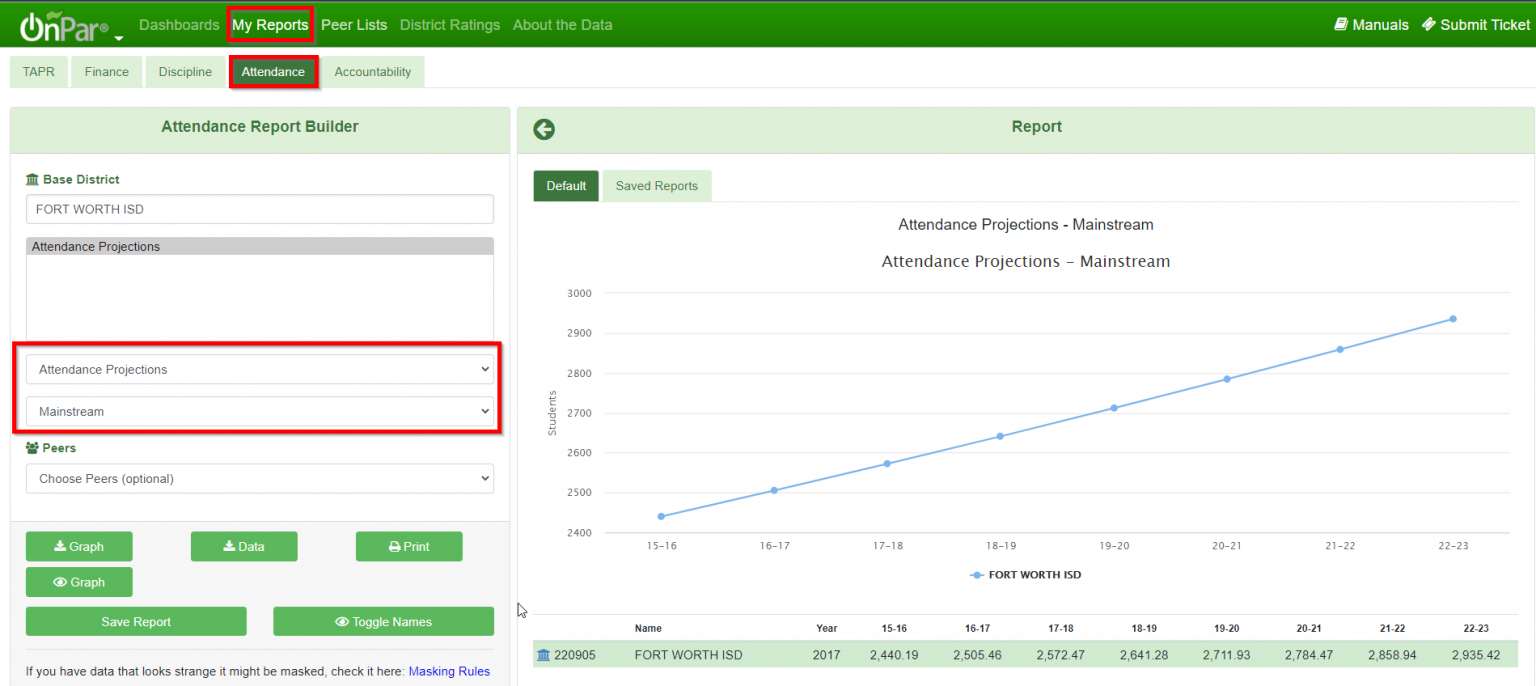Toggle the FORT WORTH ISD legend entry

1025,574
